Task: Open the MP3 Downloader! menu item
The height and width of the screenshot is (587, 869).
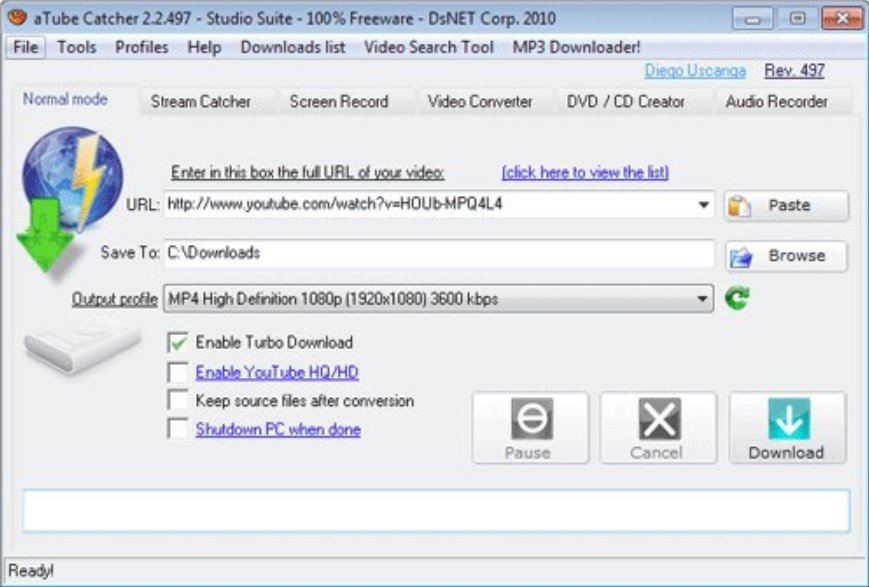Action: pos(576,47)
